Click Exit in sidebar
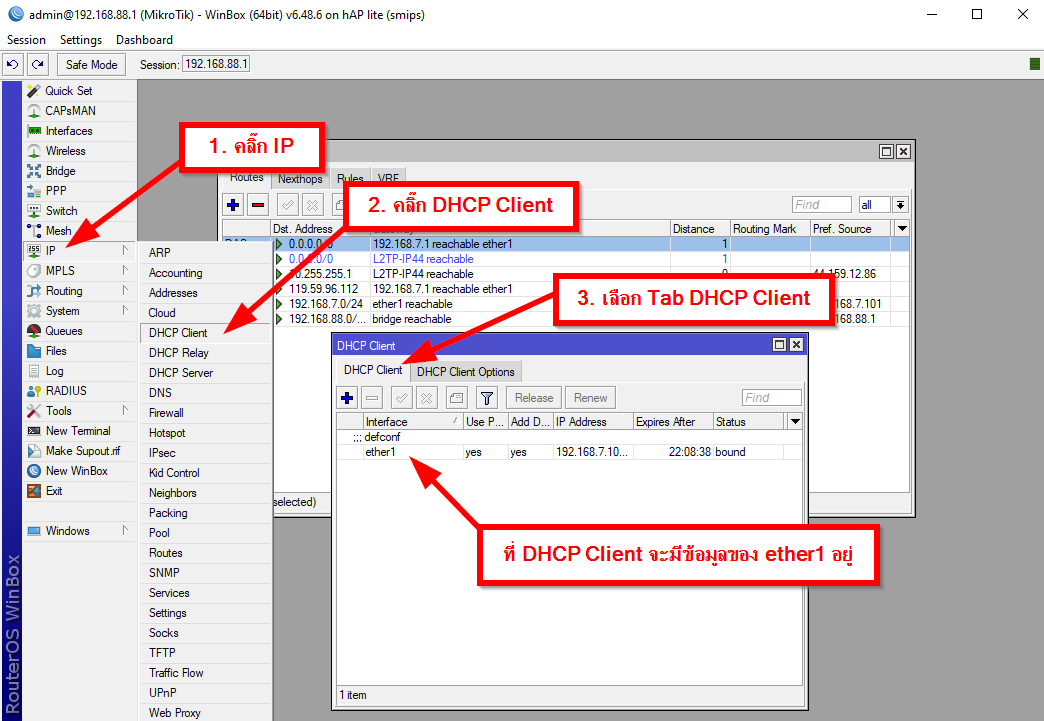Image resolution: width=1044 pixels, height=721 pixels. pos(79,491)
